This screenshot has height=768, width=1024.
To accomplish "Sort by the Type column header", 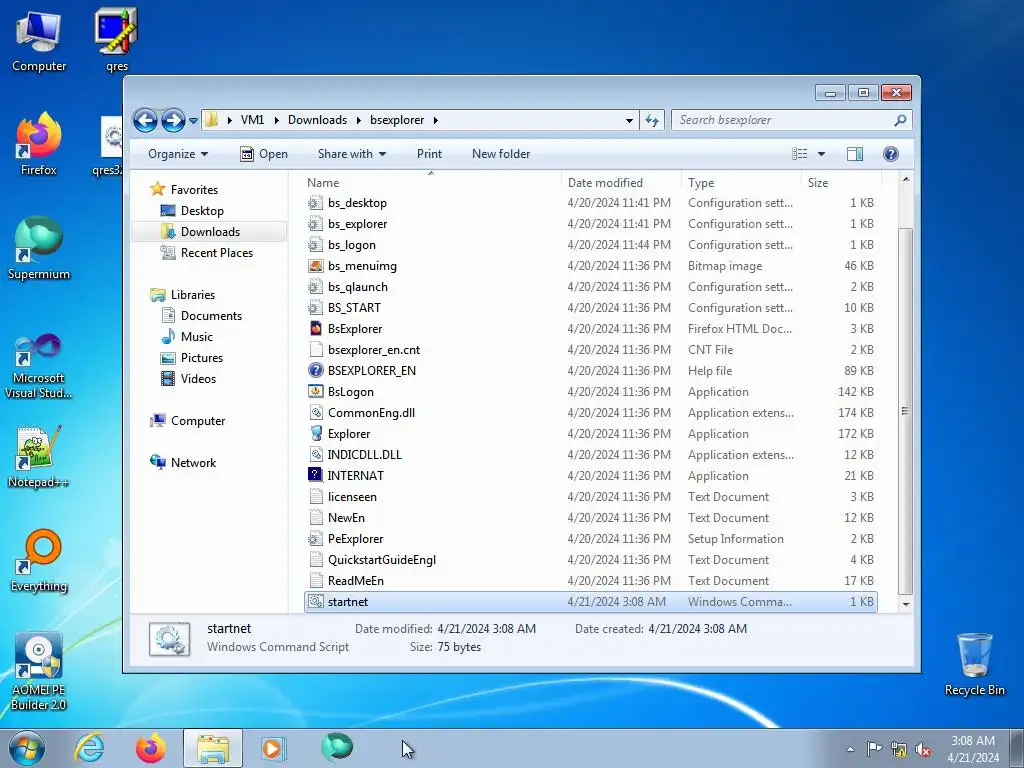I will click(x=741, y=183).
